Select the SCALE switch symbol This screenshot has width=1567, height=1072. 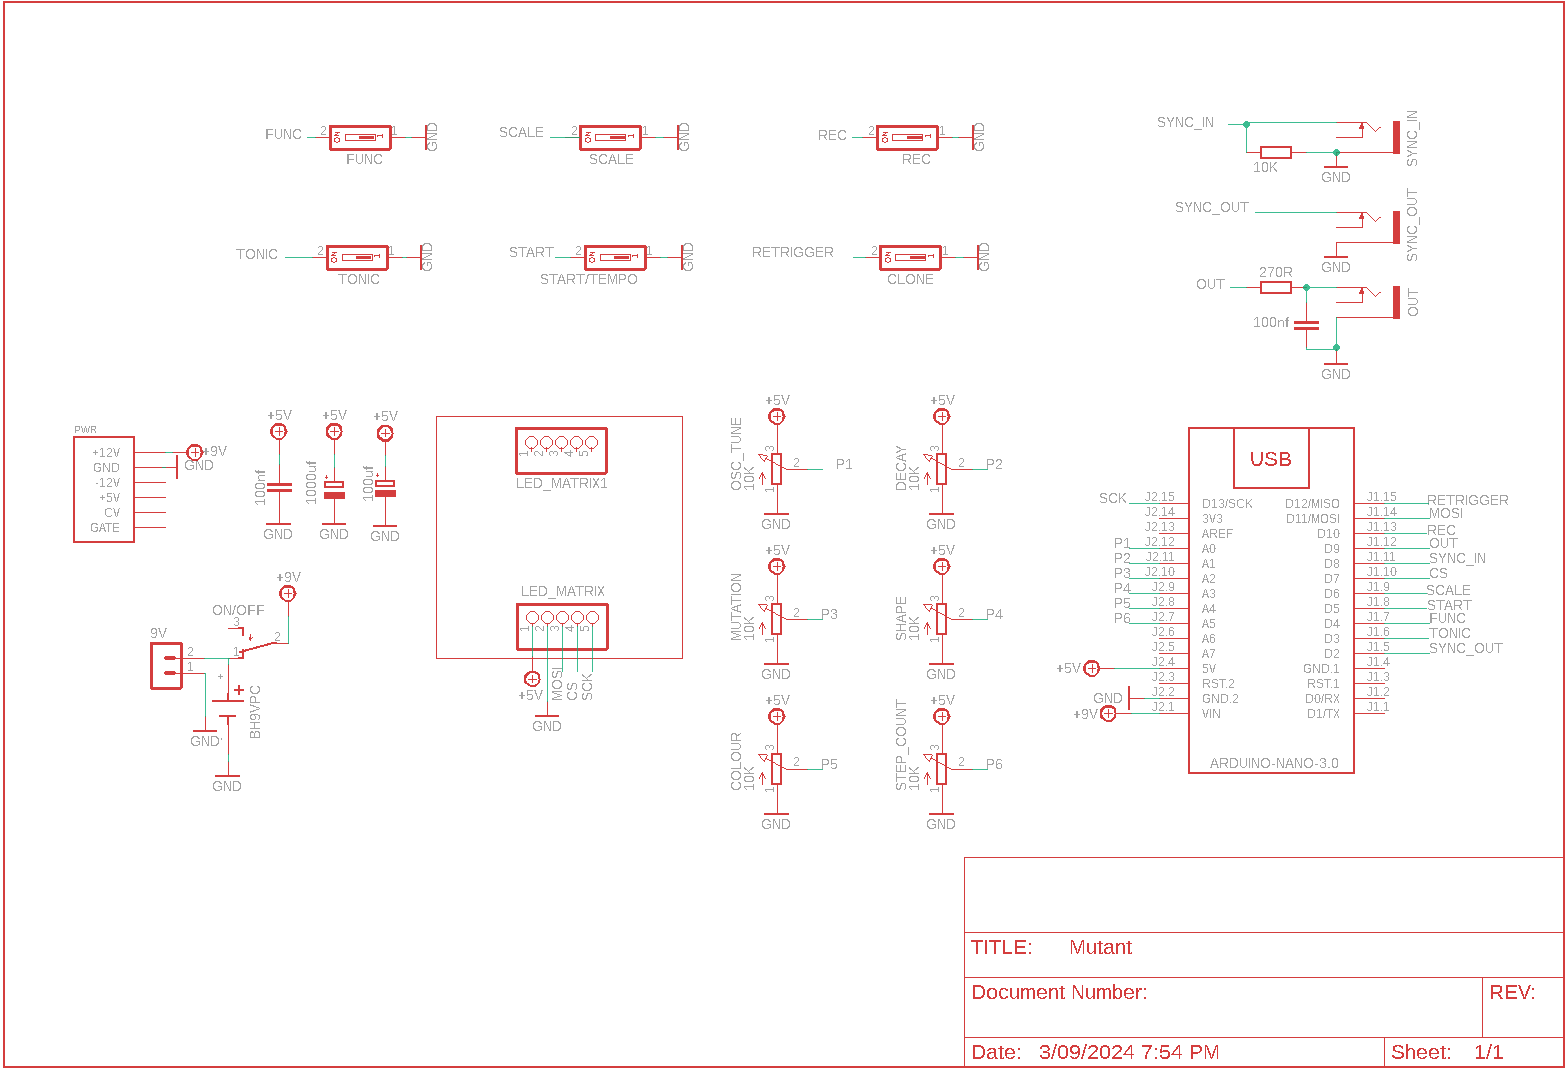(x=610, y=137)
